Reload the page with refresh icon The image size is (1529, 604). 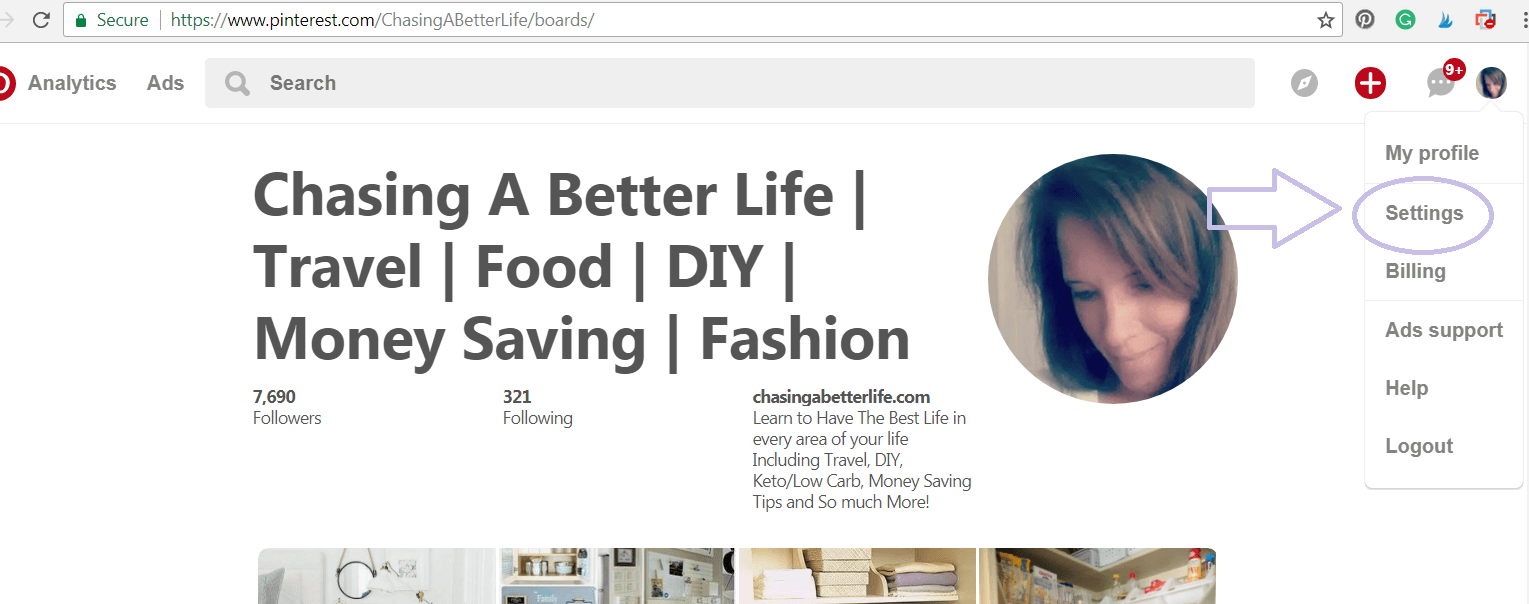(x=41, y=20)
